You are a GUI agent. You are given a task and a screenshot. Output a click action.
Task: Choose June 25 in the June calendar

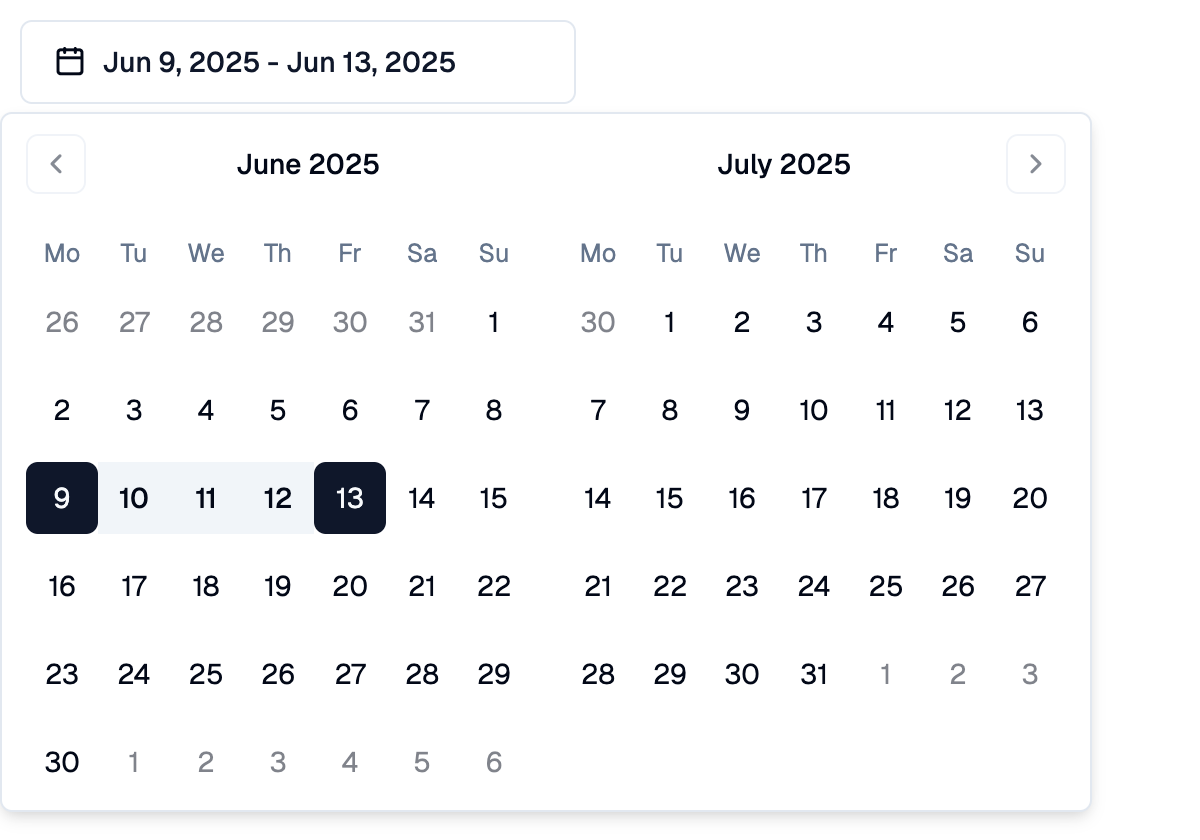[206, 674]
